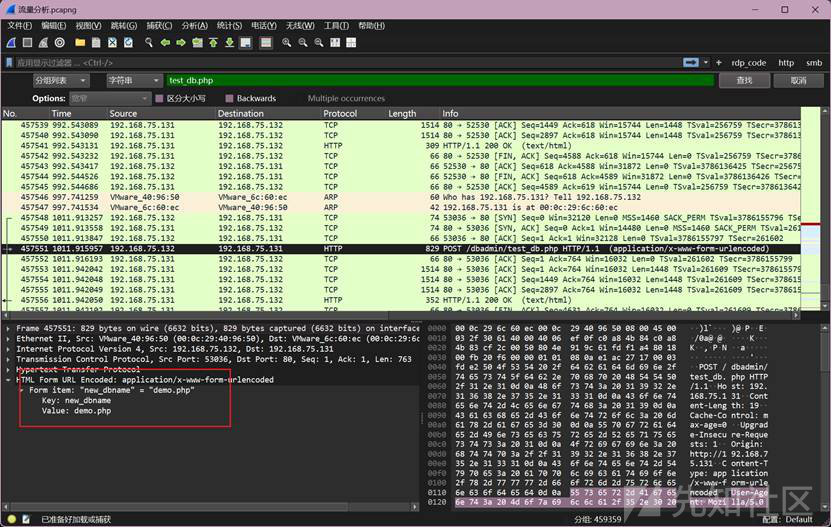Enable the 区分大小写 case-sensitive checkbox
This screenshot has height=527, width=831.
(159, 98)
